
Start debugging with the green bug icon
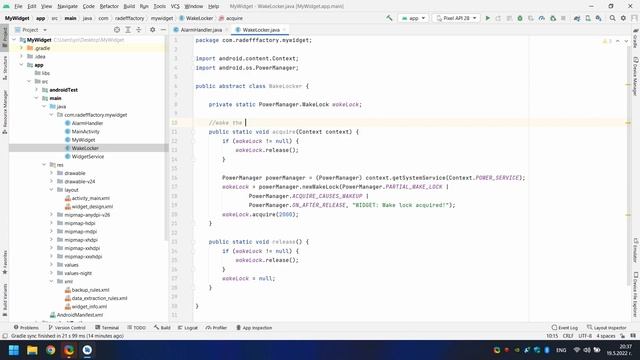(520, 18)
